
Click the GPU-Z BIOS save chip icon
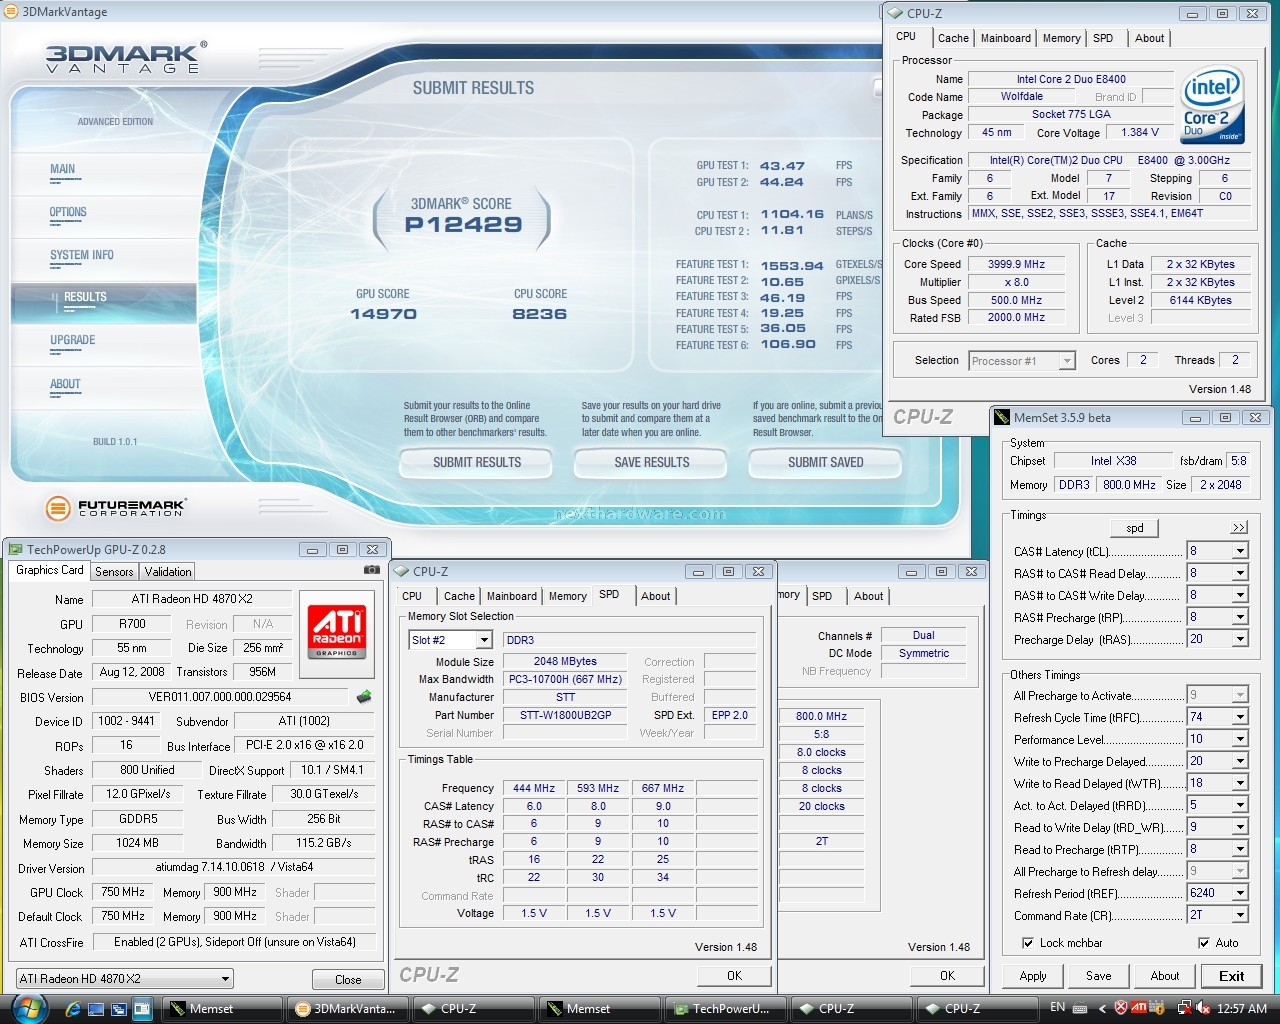point(364,697)
